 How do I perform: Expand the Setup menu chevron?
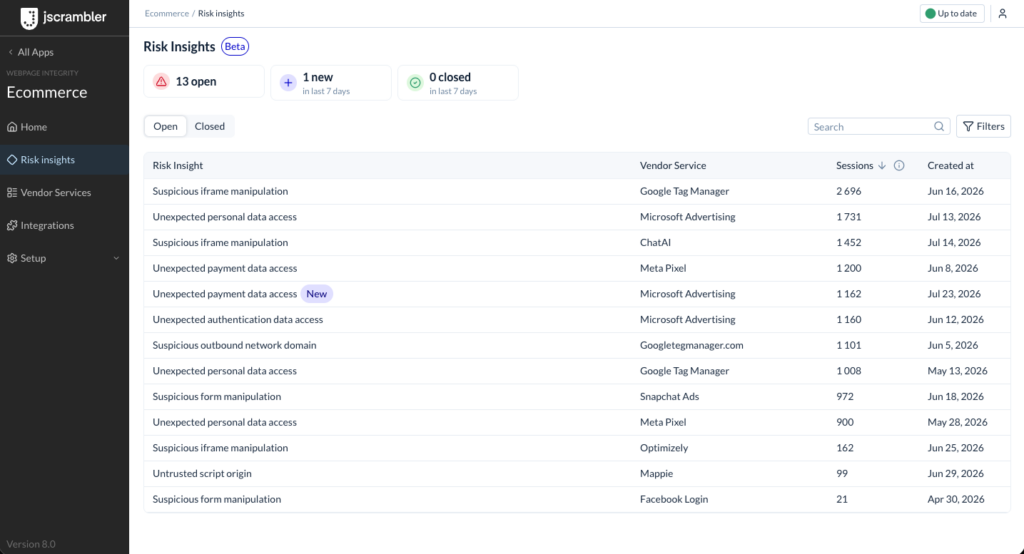tap(116, 258)
